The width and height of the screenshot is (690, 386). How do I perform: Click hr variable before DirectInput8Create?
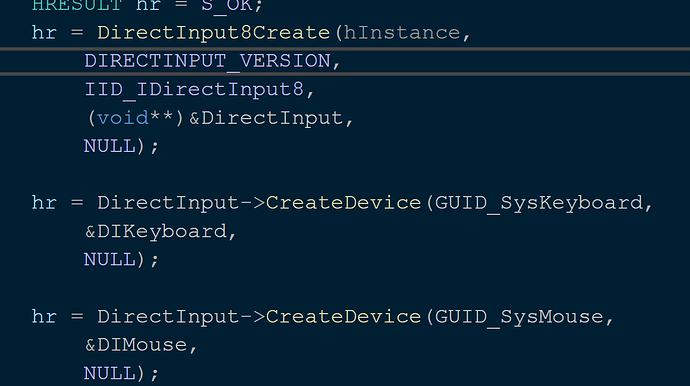[x=44, y=33]
